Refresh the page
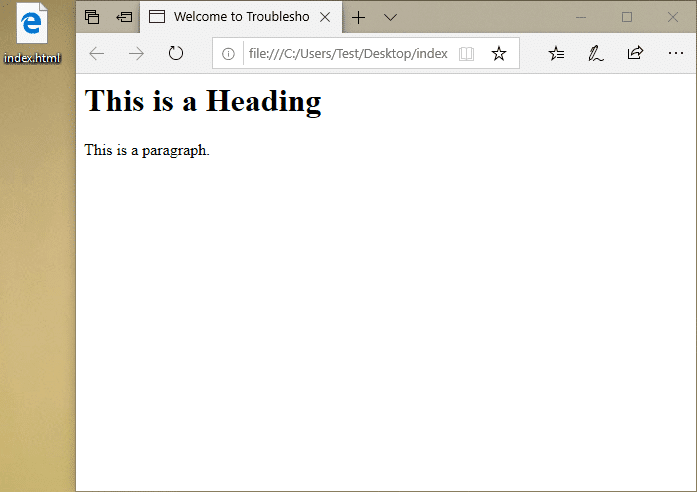This screenshot has width=697, height=492. click(x=176, y=53)
